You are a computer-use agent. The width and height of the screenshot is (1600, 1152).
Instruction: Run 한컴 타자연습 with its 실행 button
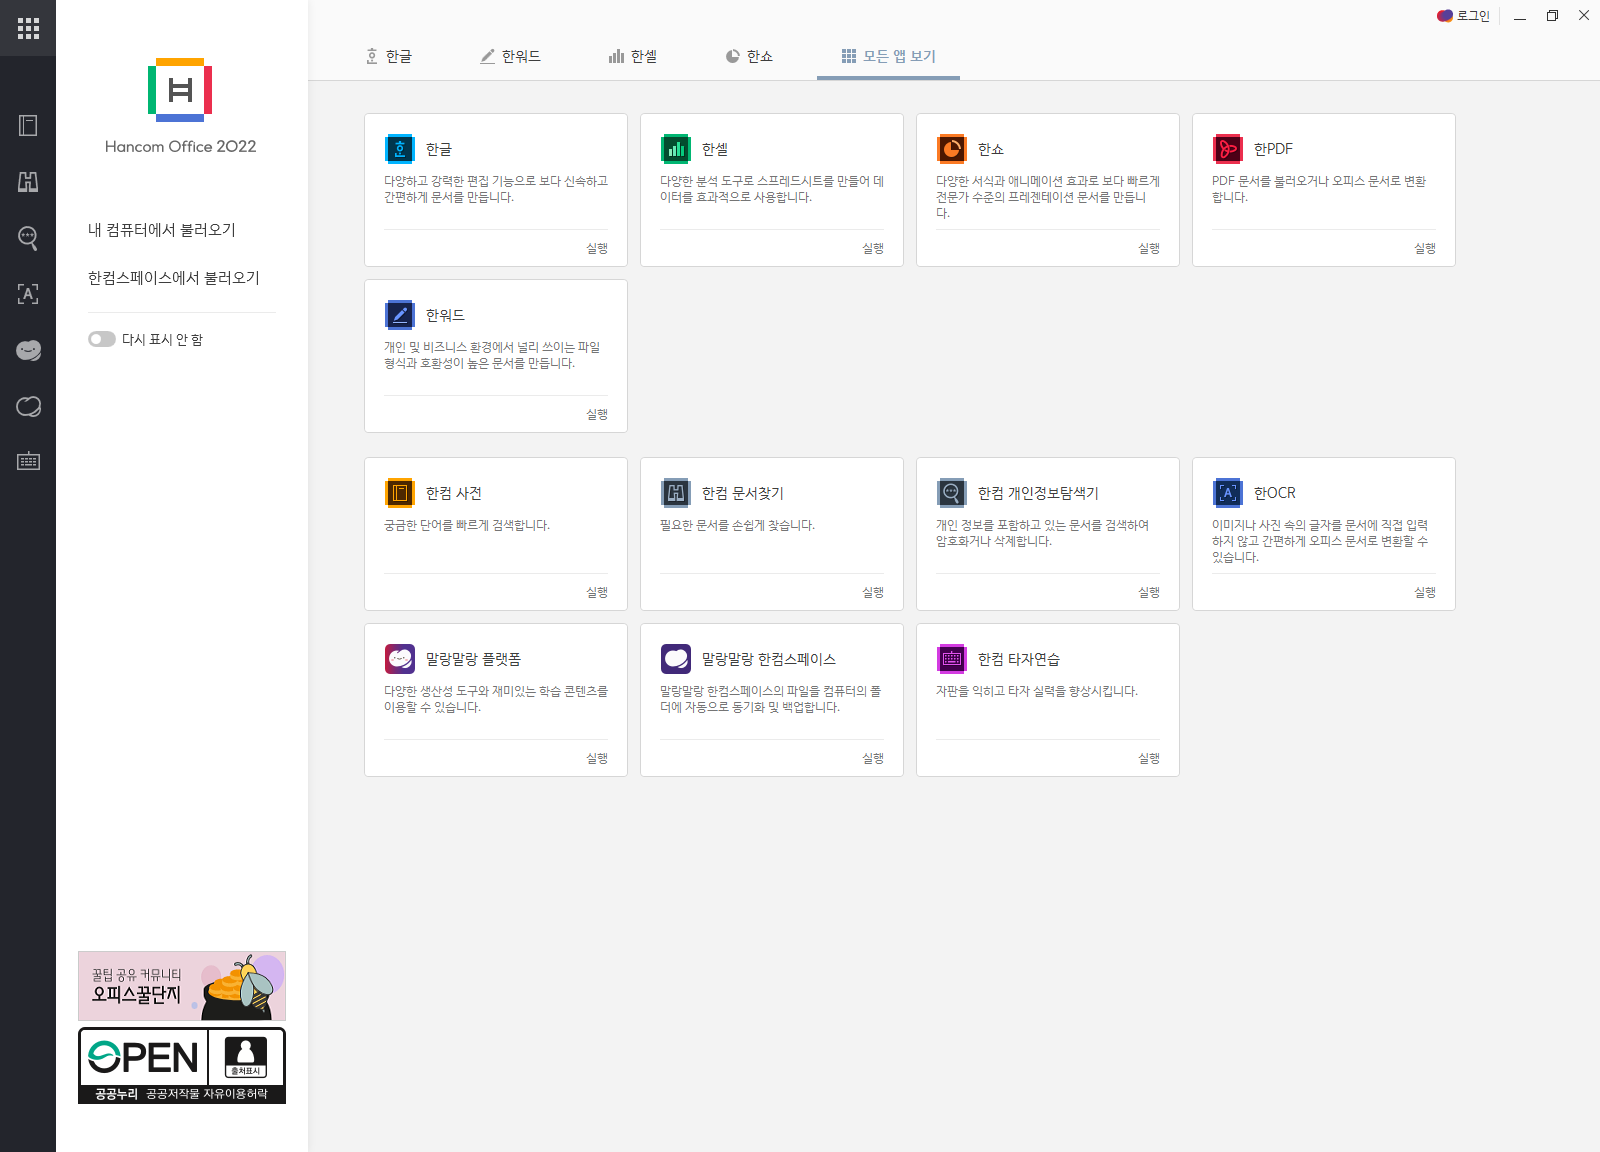click(x=1149, y=758)
